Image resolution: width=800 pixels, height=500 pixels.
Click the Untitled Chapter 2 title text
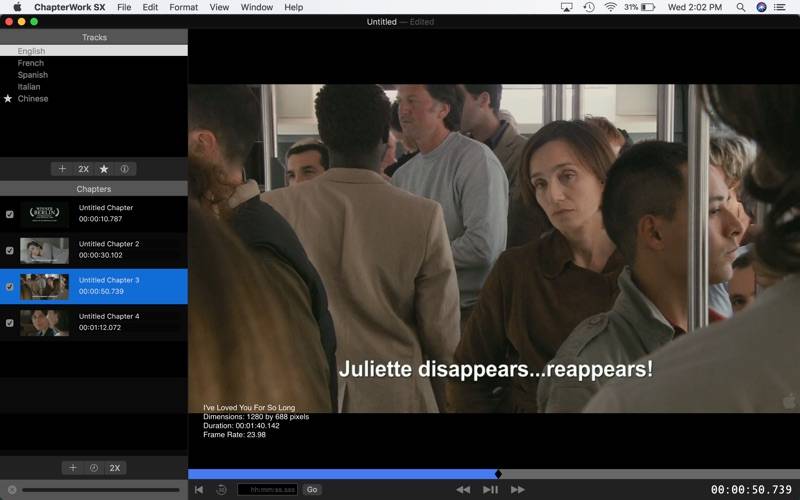point(109,244)
